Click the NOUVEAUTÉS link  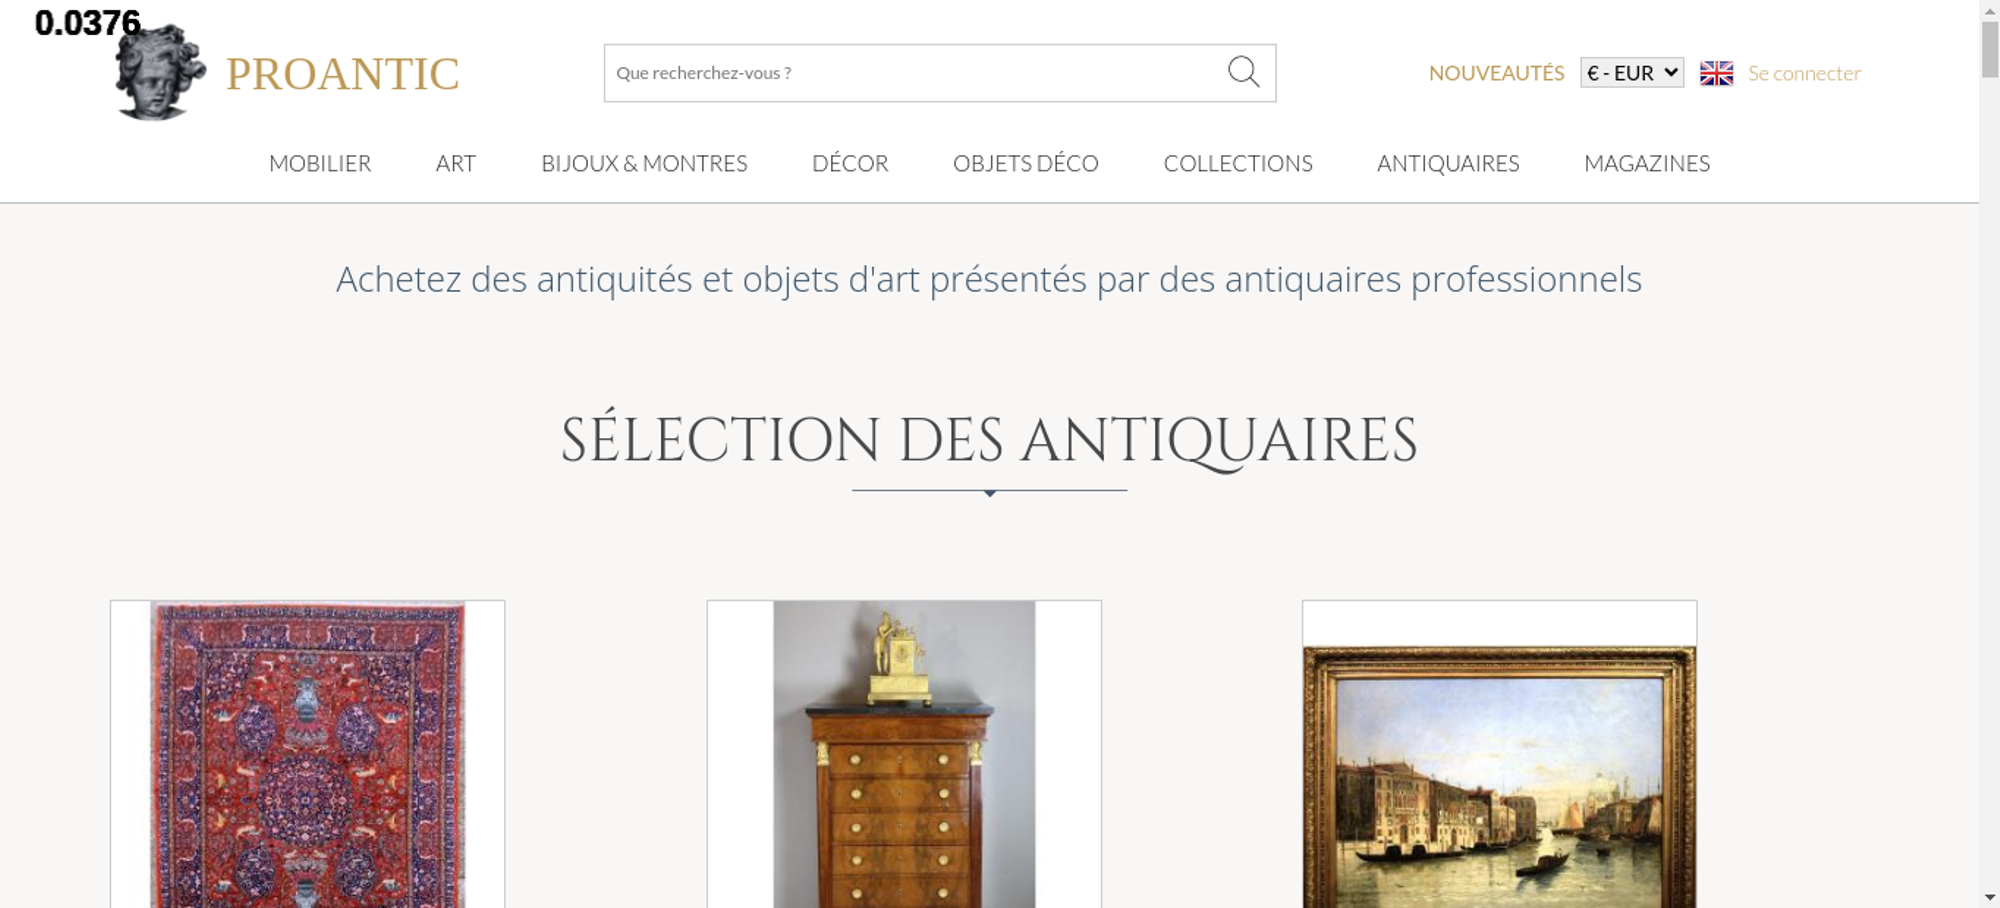[x=1496, y=73]
